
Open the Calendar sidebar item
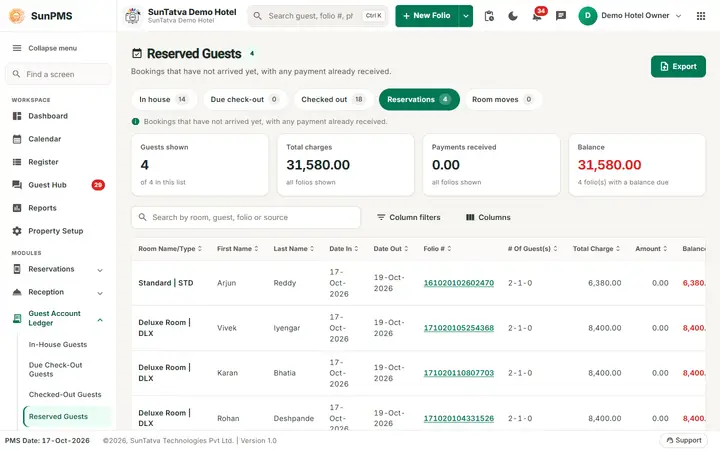[58, 139]
